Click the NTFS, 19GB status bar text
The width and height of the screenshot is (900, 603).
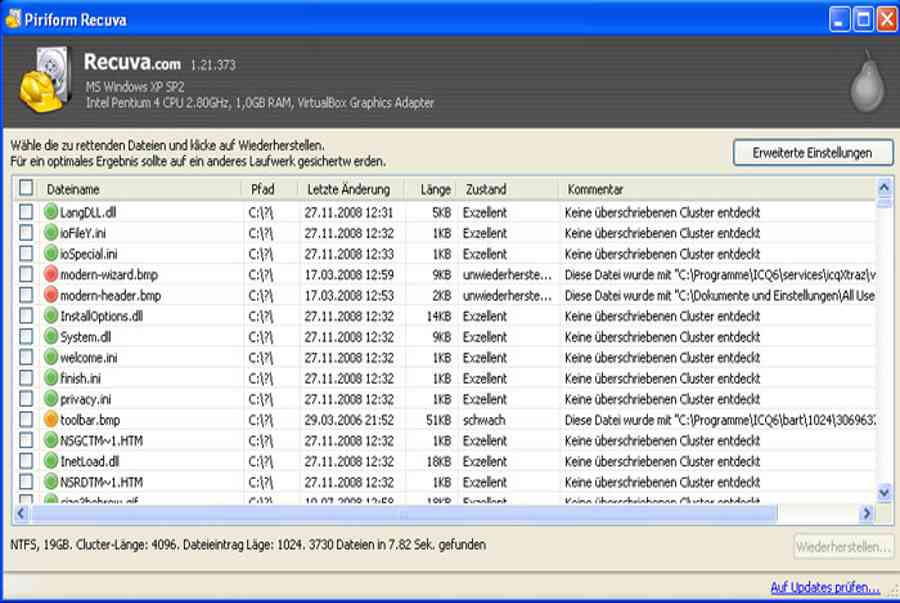(x=248, y=544)
